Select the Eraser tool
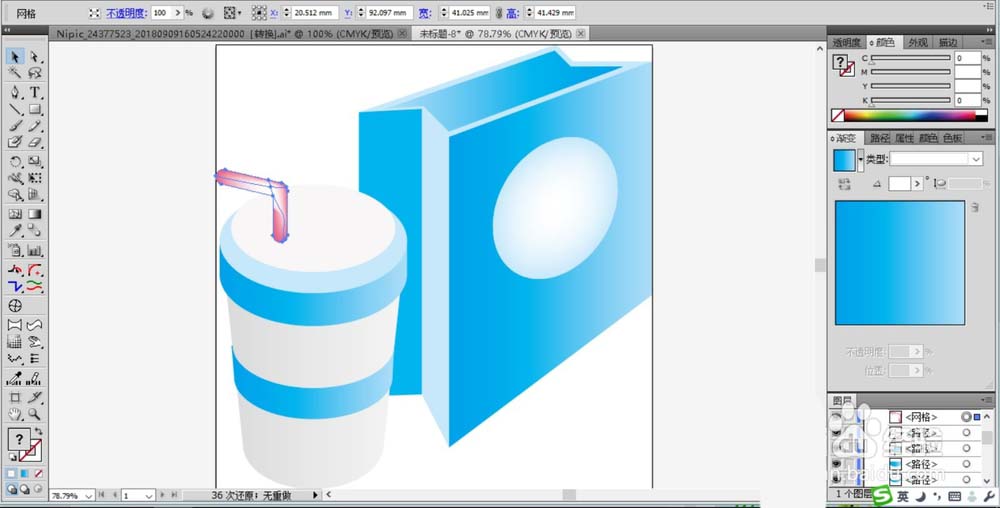This screenshot has height=508, width=1000. click(x=34, y=142)
